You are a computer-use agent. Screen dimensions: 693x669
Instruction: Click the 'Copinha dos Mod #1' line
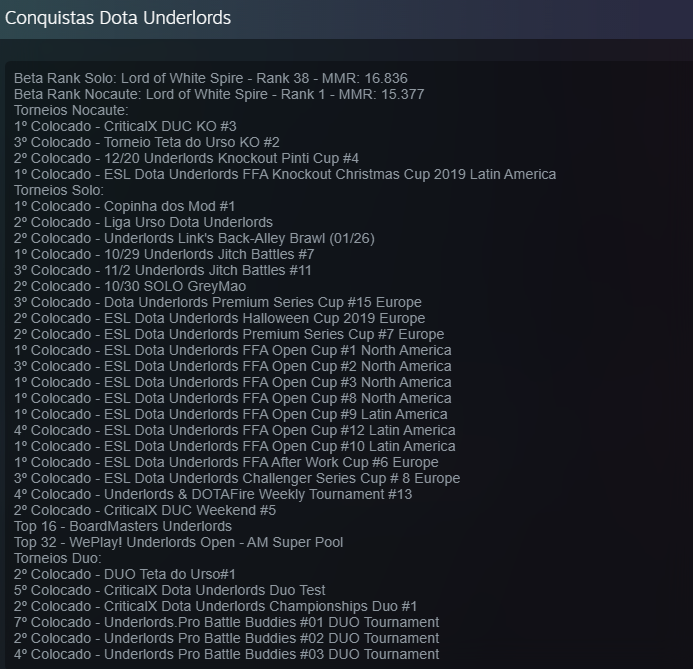[x=125, y=206]
